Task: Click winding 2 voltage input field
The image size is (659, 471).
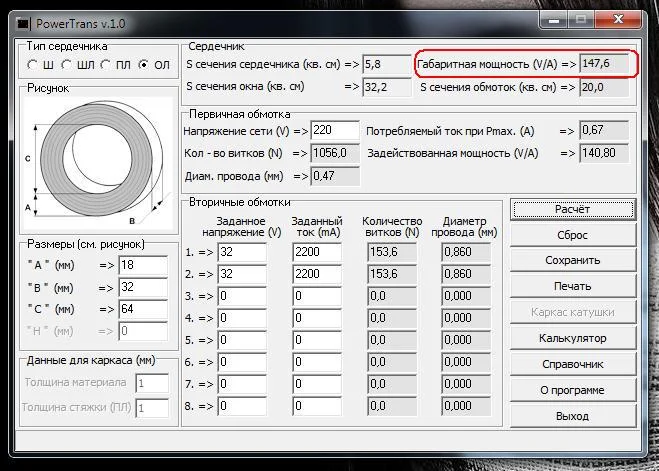Action: 242,274
